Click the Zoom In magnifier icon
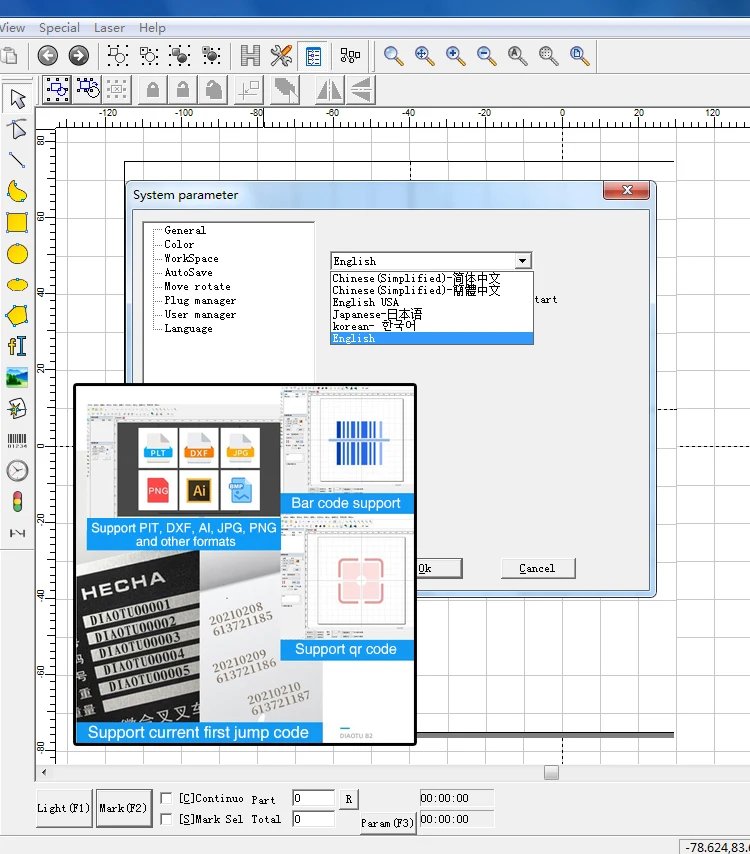Image resolution: width=750 pixels, height=854 pixels. click(x=456, y=56)
